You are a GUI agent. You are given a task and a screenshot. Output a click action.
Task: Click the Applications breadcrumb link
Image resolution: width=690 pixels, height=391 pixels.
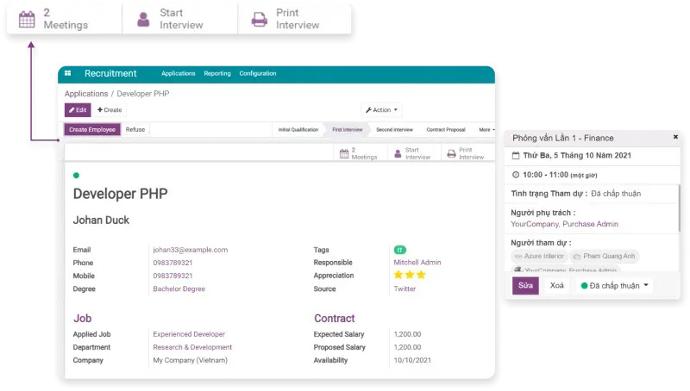(86, 93)
